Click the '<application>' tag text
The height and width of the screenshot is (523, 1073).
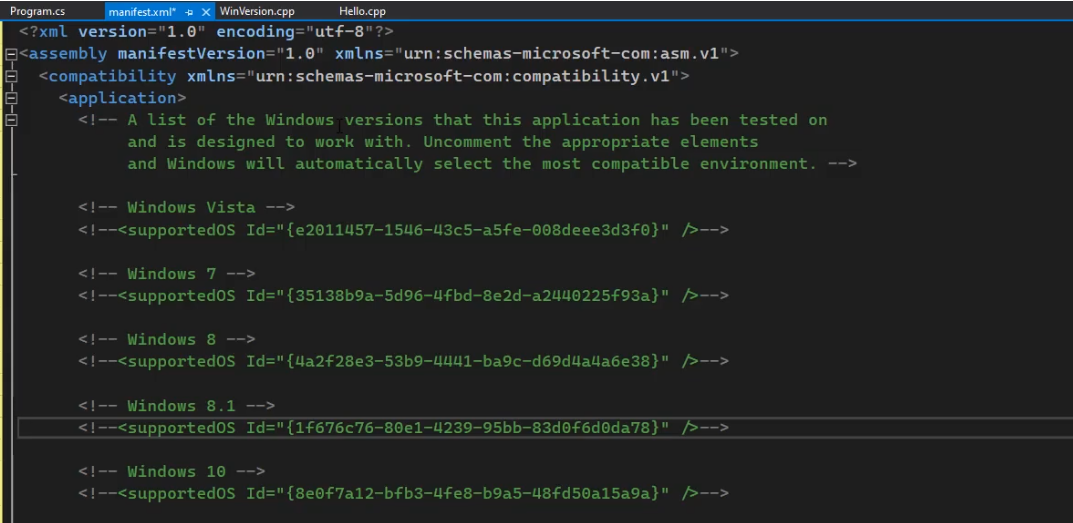point(122,98)
